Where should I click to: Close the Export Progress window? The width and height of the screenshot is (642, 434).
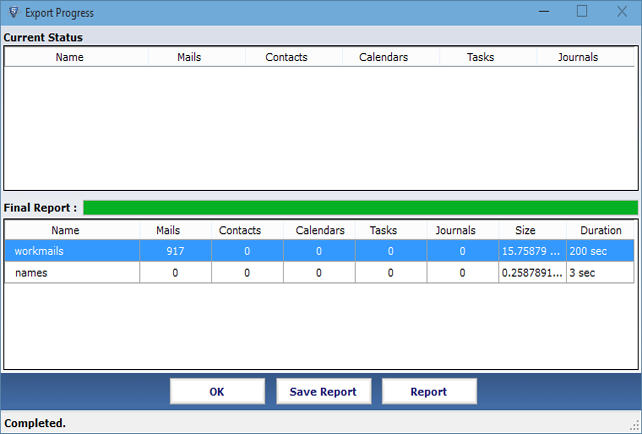point(622,12)
